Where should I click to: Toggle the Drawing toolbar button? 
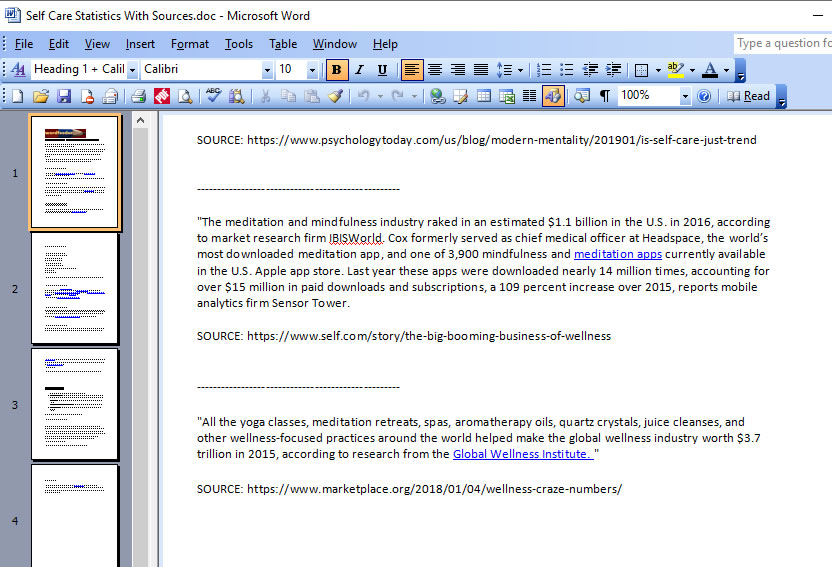point(553,96)
